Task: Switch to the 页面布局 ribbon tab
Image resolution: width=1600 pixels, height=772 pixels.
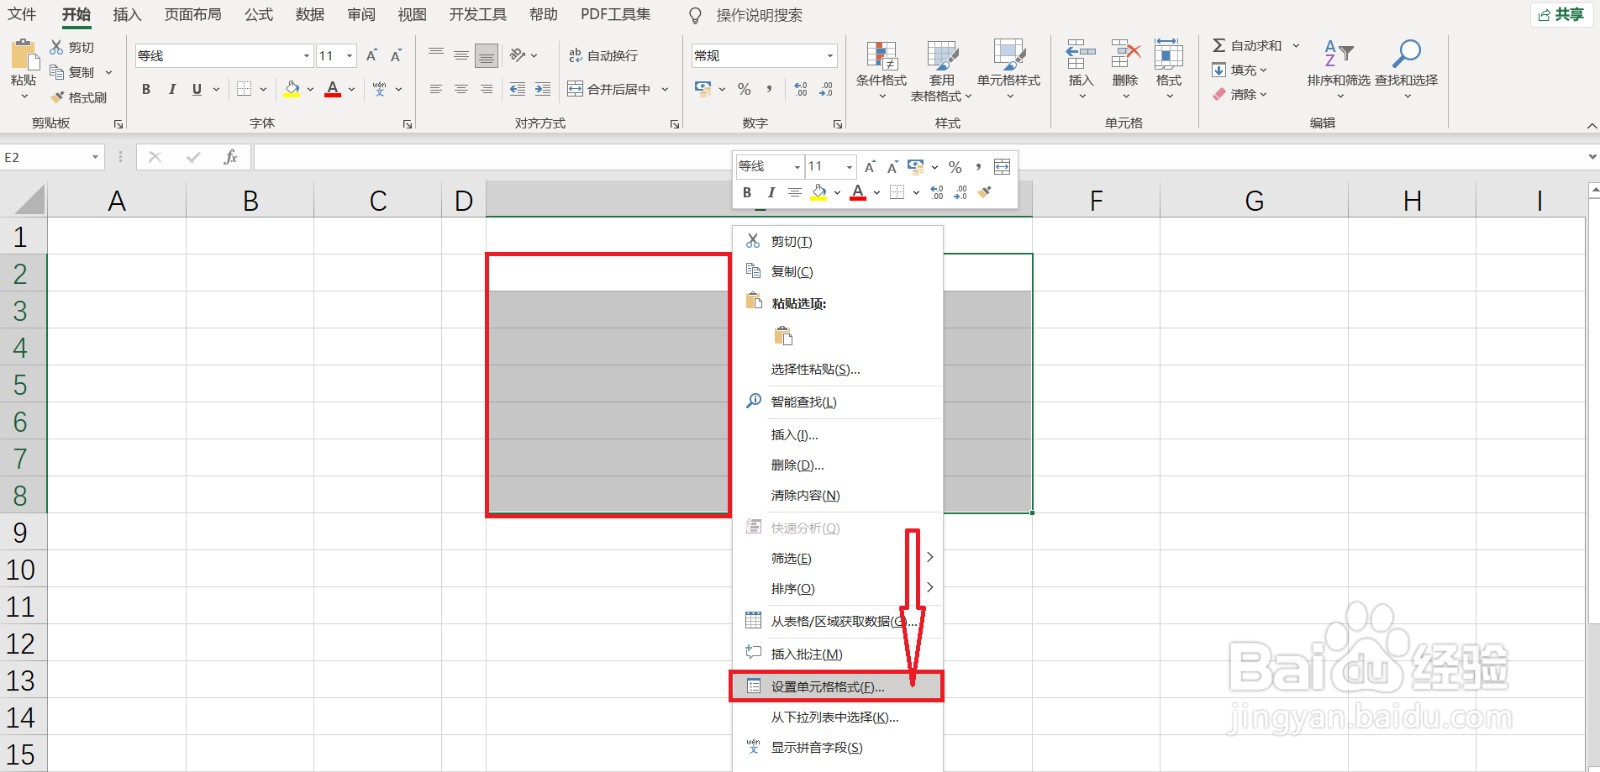Action: [x=193, y=14]
